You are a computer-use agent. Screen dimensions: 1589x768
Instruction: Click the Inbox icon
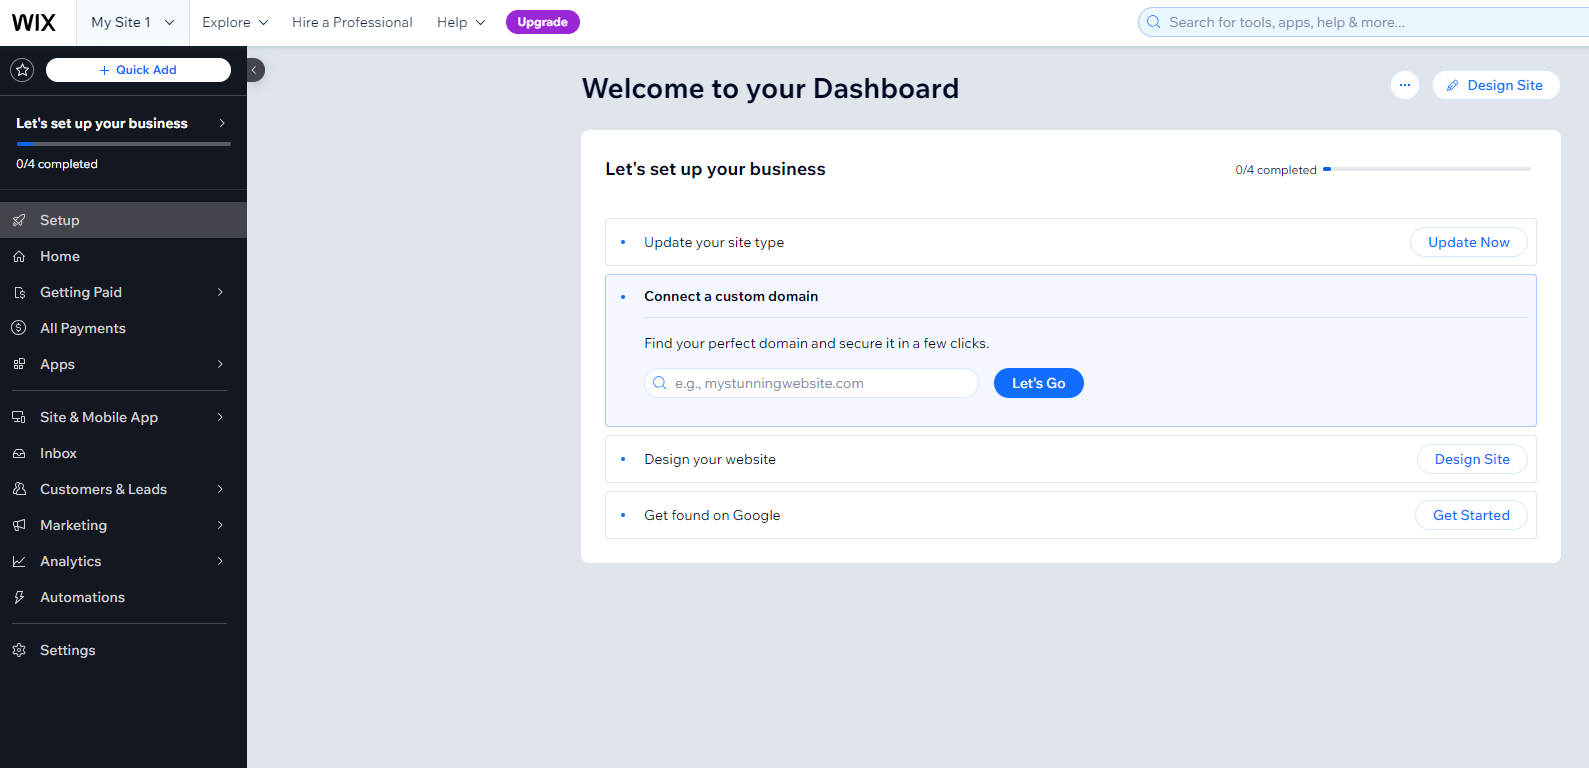pyautogui.click(x=19, y=453)
